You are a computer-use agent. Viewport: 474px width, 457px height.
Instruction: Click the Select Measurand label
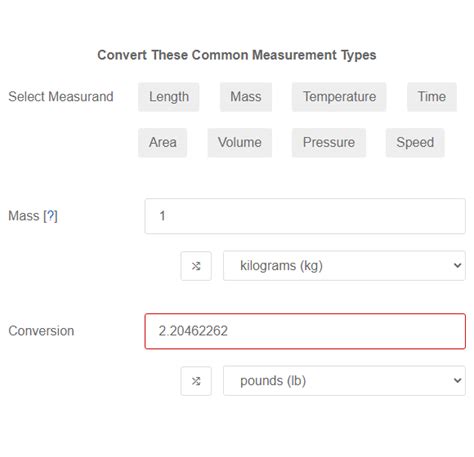click(61, 97)
